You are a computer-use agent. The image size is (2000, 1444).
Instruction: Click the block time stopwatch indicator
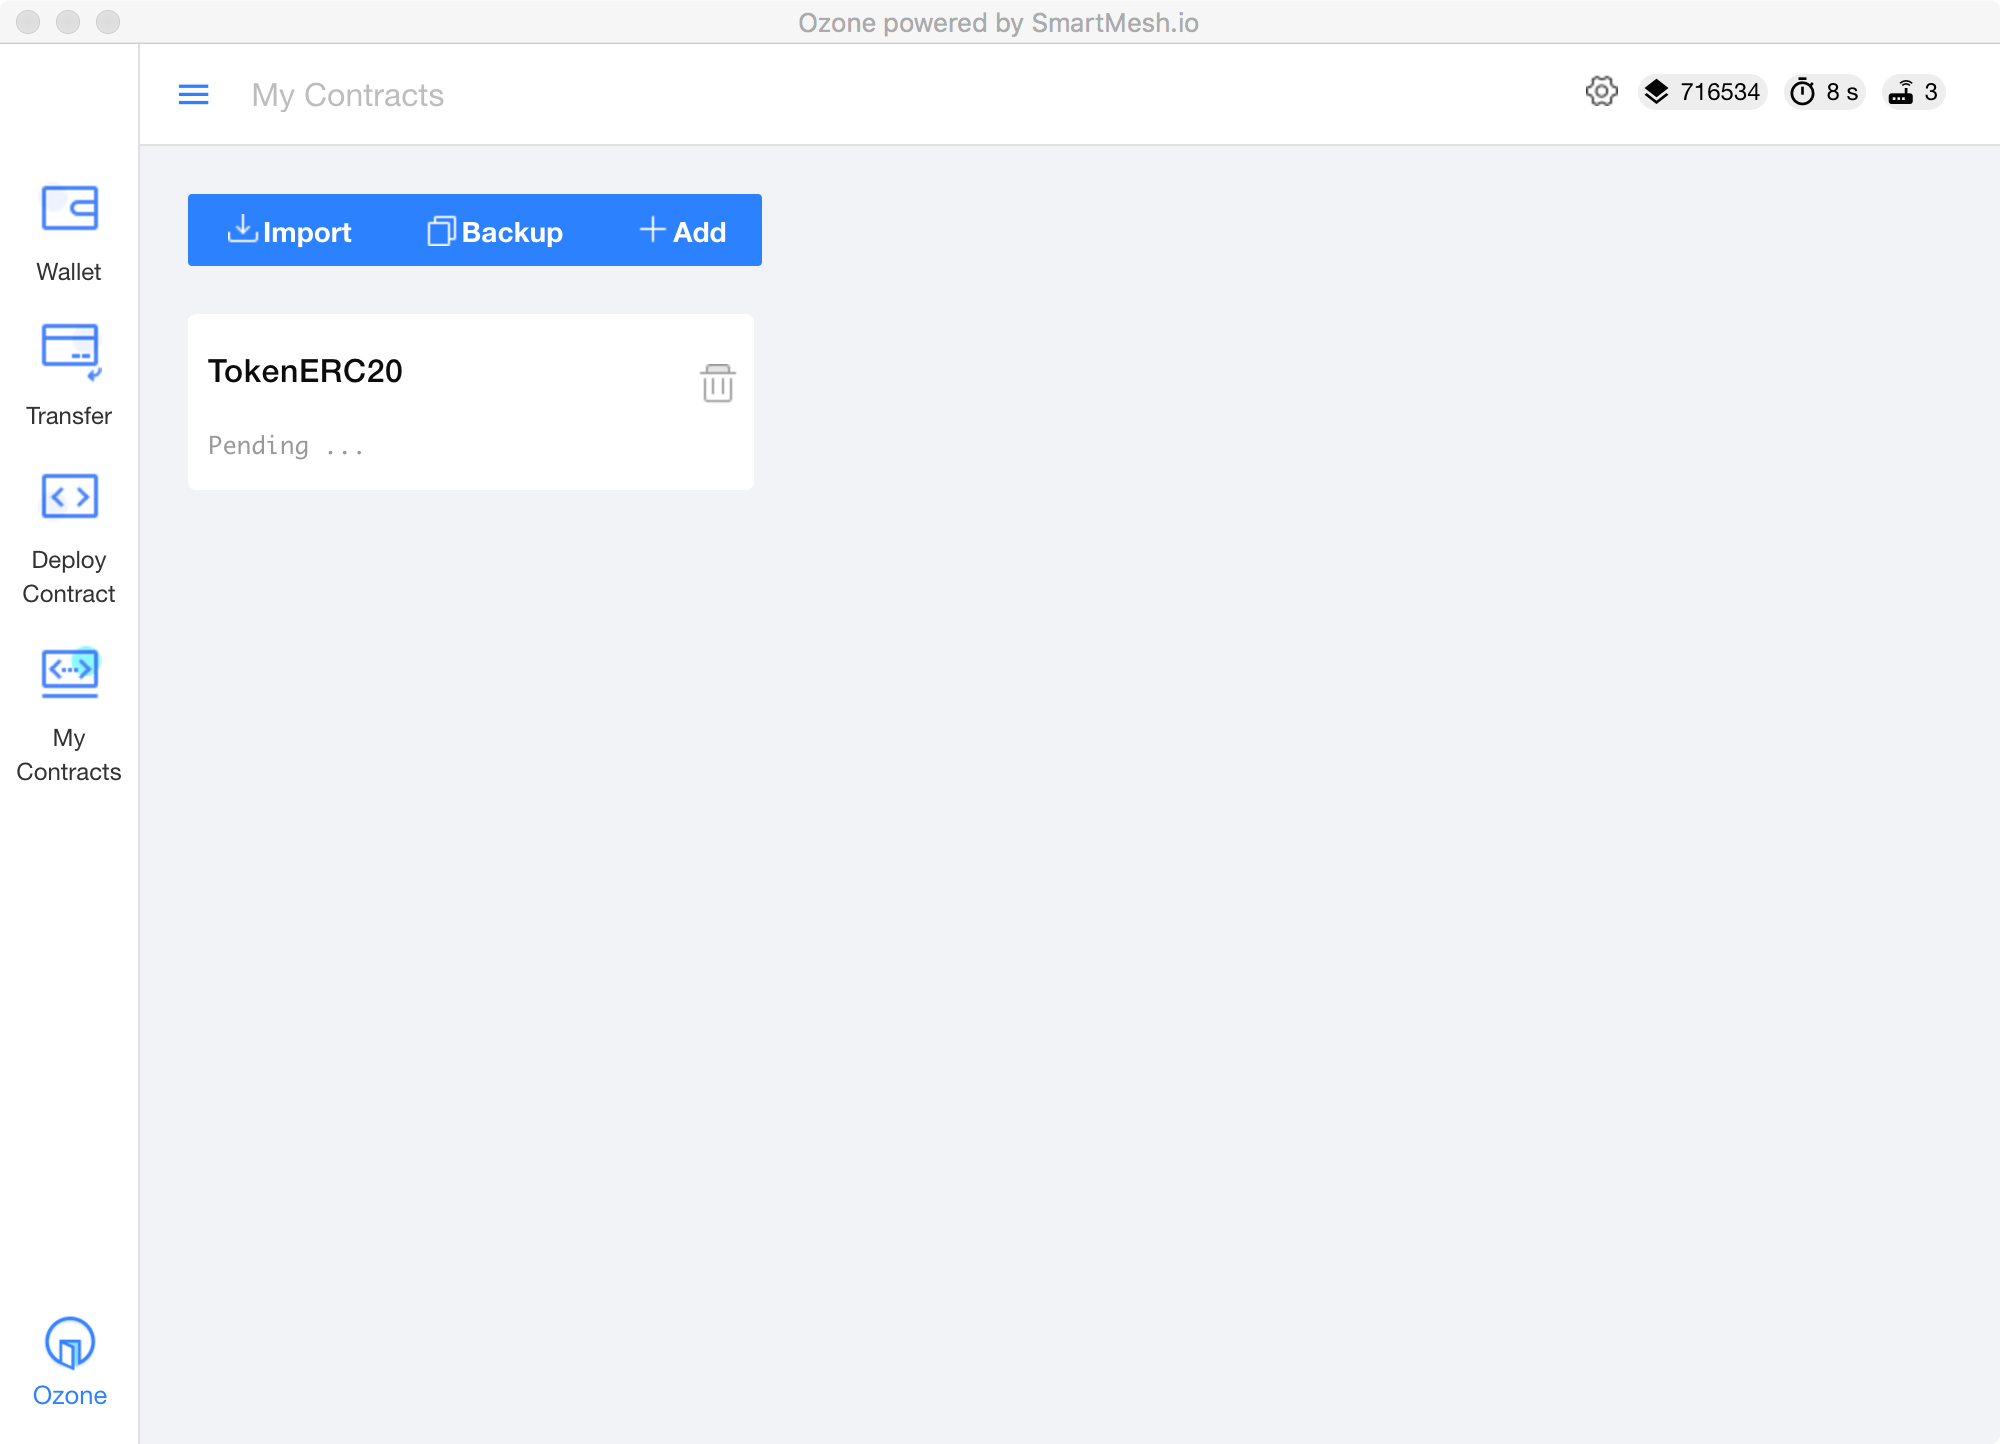point(1825,92)
